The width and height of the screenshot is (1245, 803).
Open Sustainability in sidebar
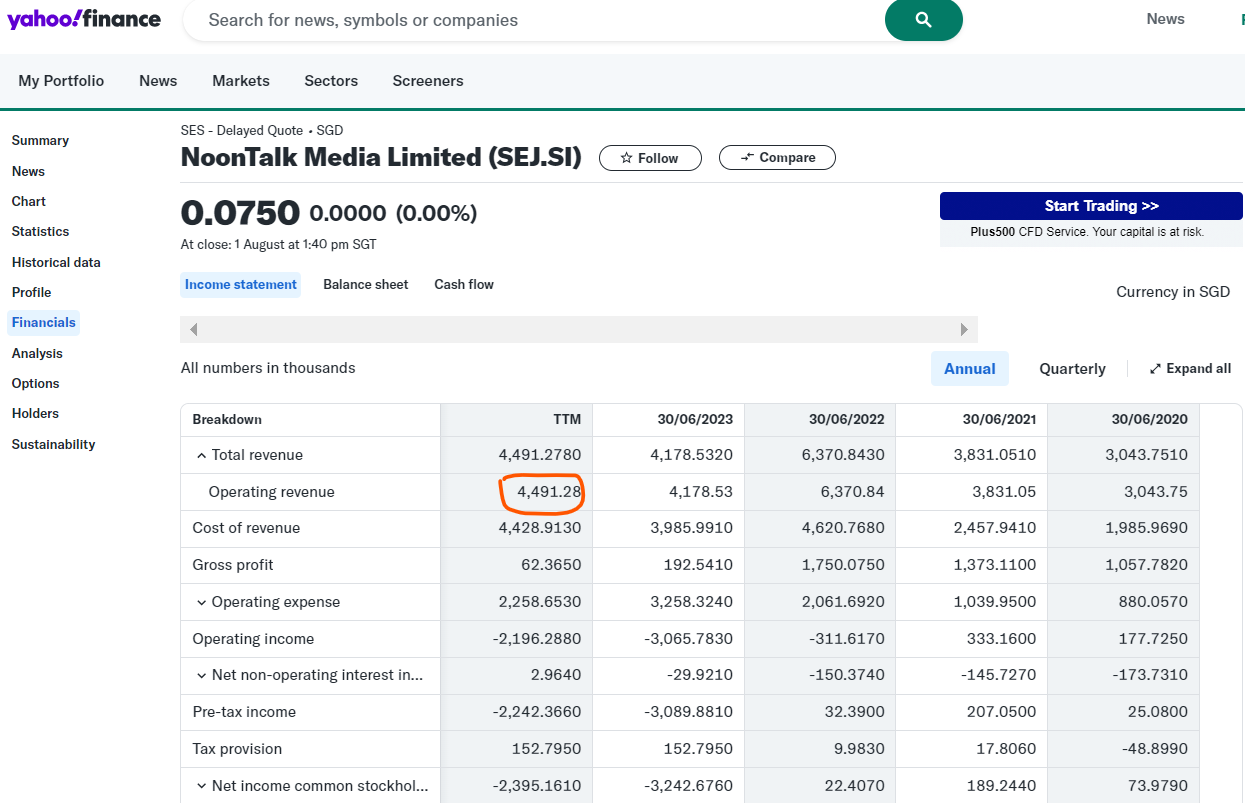53,444
